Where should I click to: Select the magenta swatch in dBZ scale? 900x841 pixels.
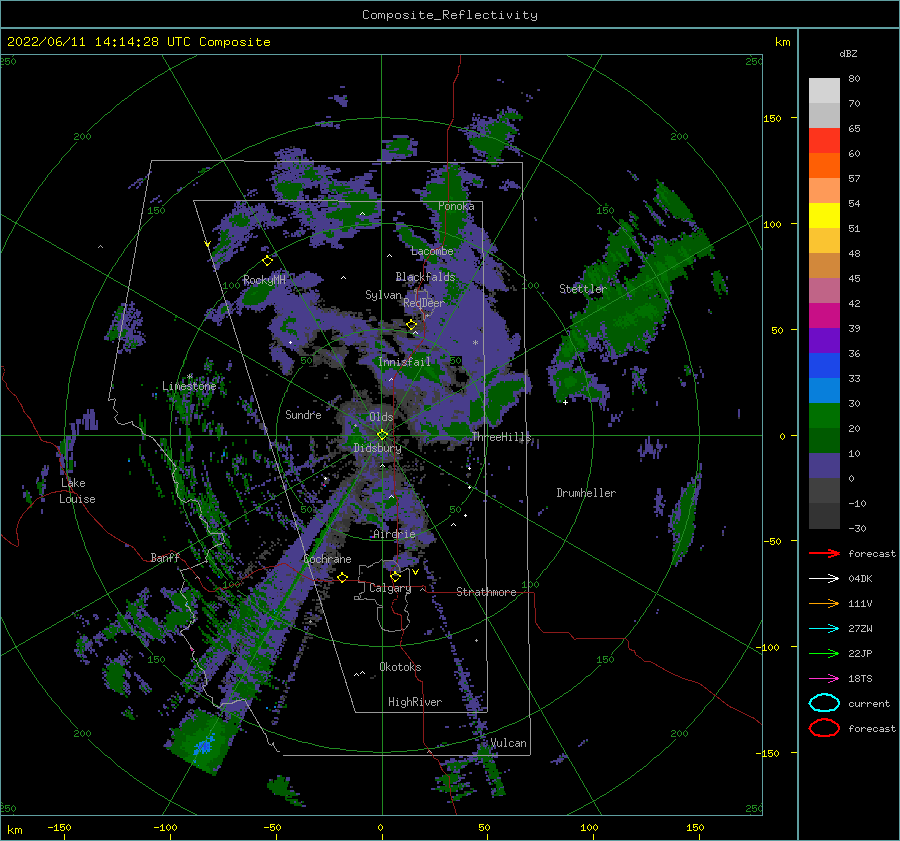point(824,315)
